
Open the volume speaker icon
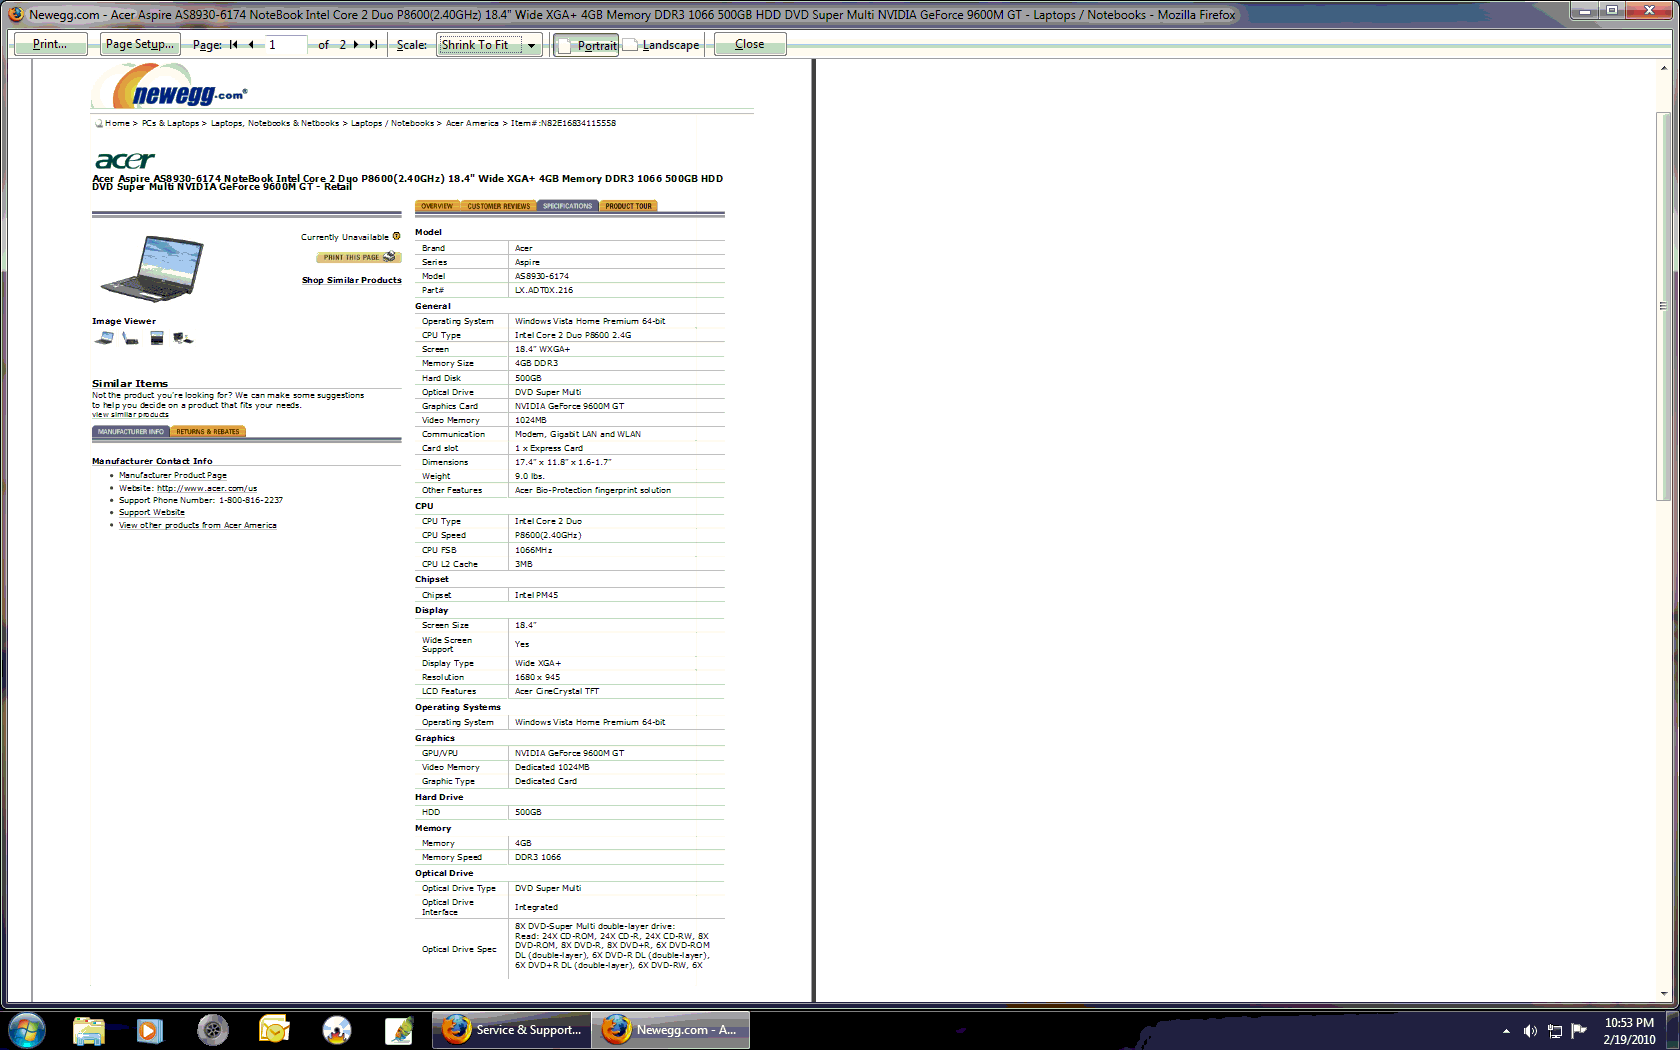(1530, 1031)
